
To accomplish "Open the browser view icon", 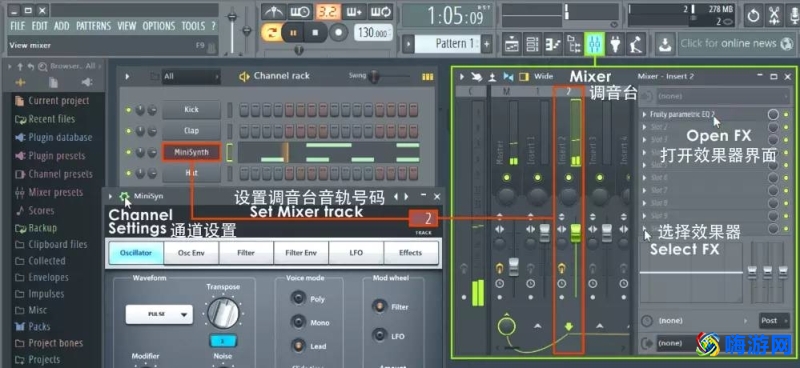I will [x=574, y=45].
